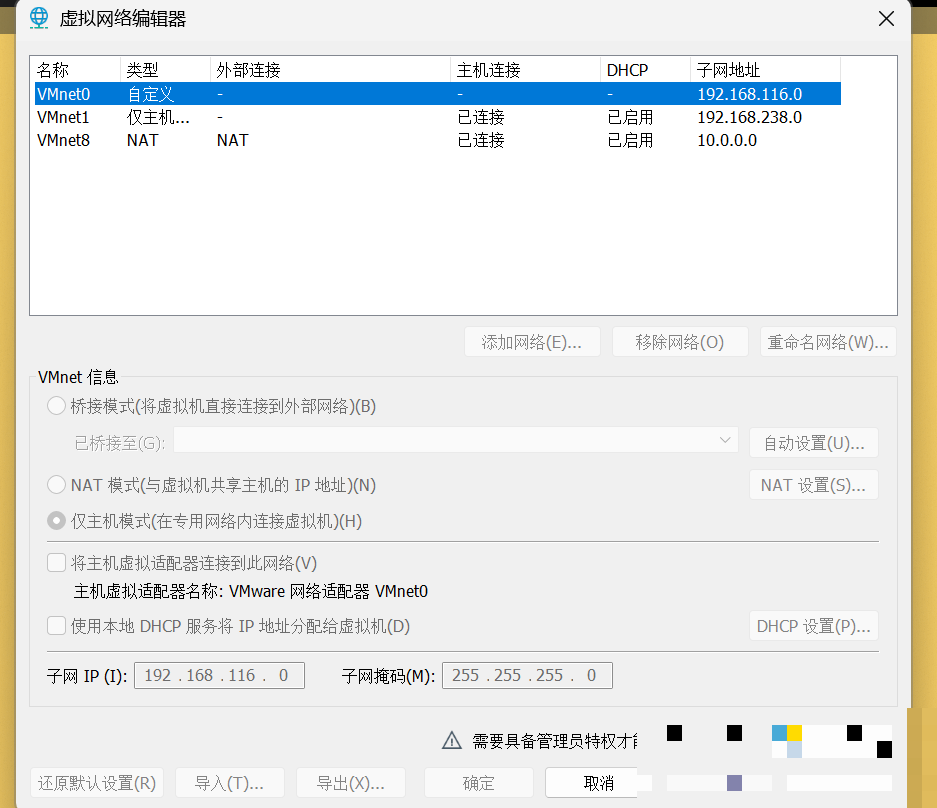Click the 确定 button

click(479, 783)
